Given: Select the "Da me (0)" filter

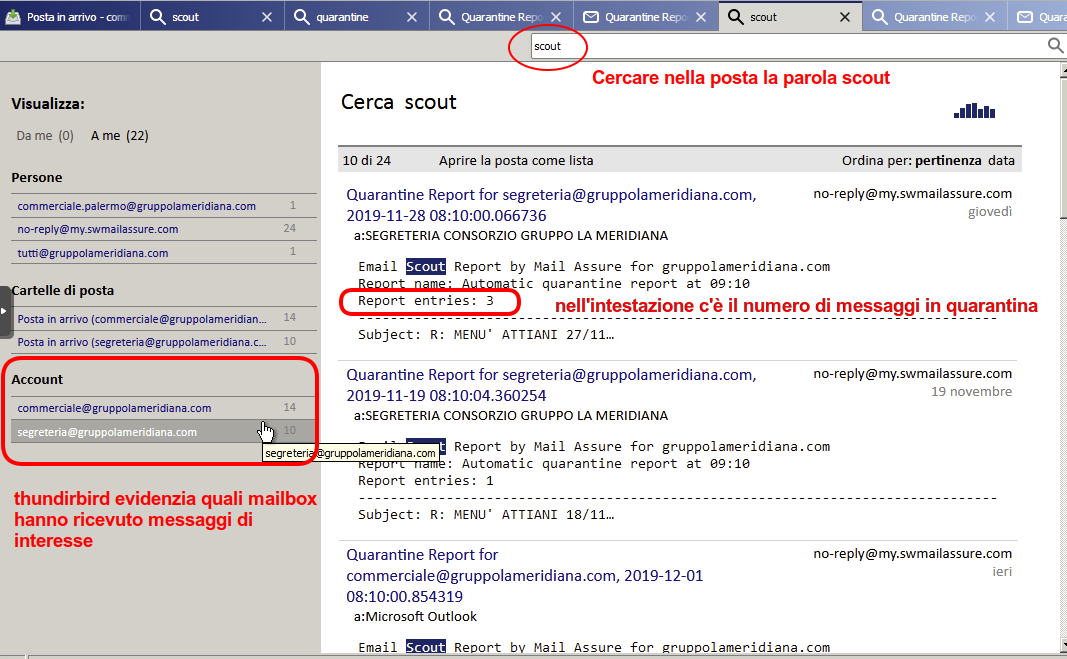Looking at the screenshot, I should coord(45,136).
